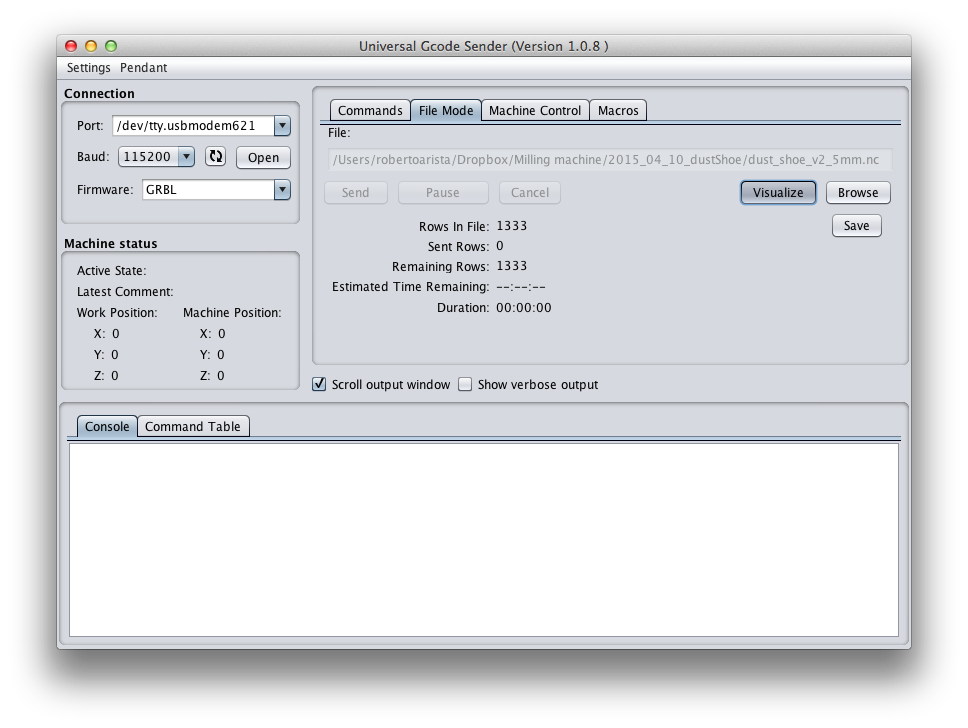968x728 pixels.
Task: Select the File Mode tab
Action: pyautogui.click(x=446, y=111)
